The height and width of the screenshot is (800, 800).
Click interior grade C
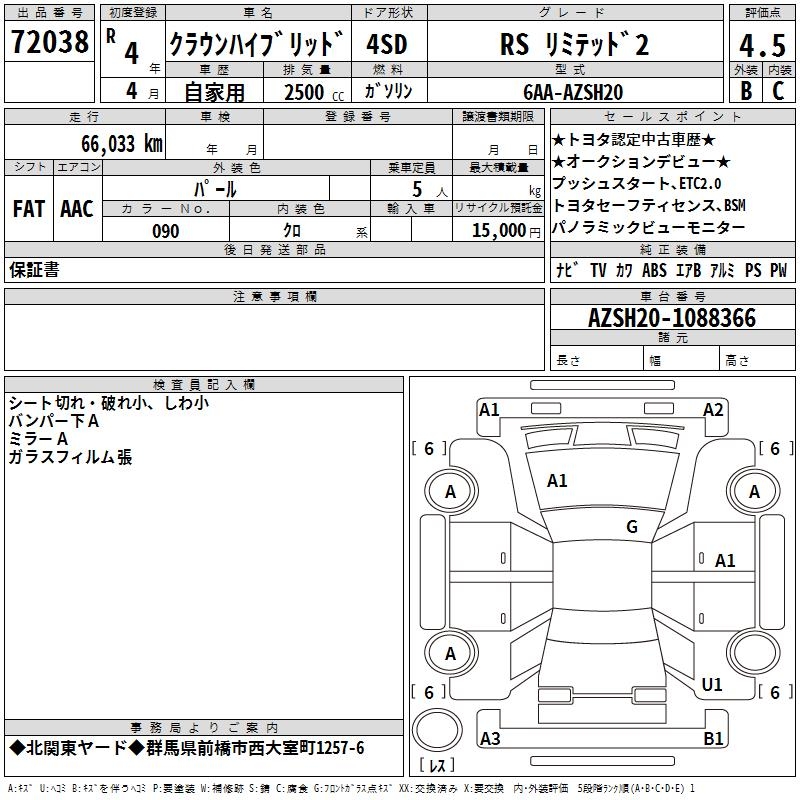pyautogui.click(x=778, y=91)
